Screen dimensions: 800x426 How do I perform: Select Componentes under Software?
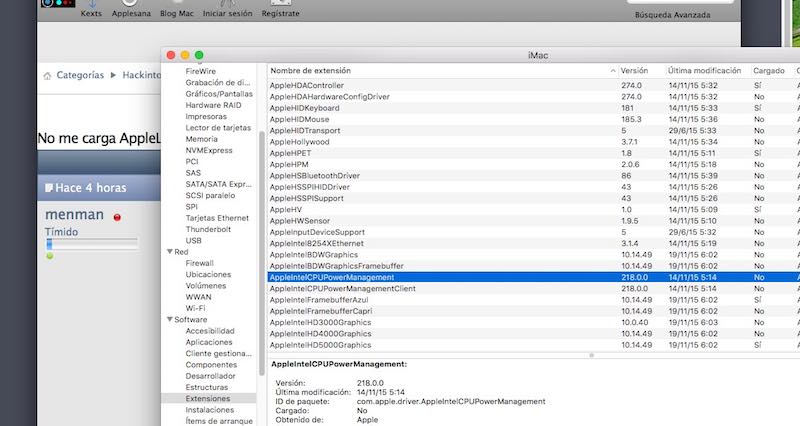pyautogui.click(x=211, y=365)
